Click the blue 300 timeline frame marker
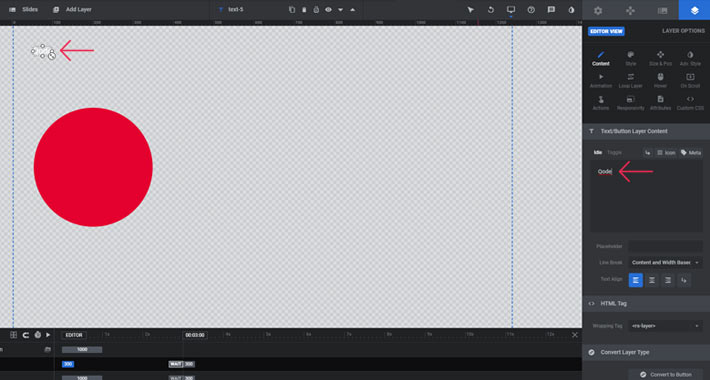The width and height of the screenshot is (710, 380). coord(68,364)
